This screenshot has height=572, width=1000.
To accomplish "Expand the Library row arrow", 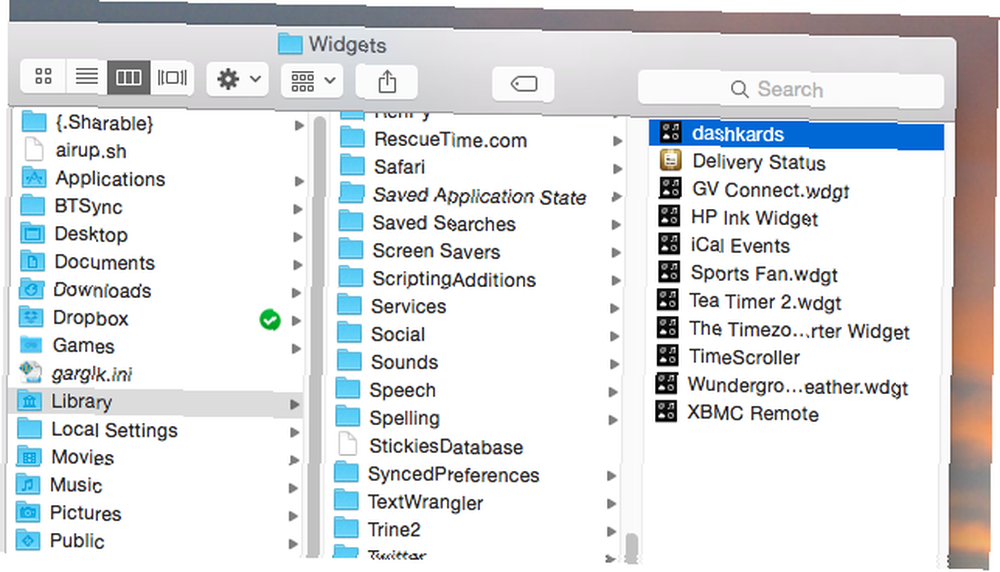I will 295,404.
